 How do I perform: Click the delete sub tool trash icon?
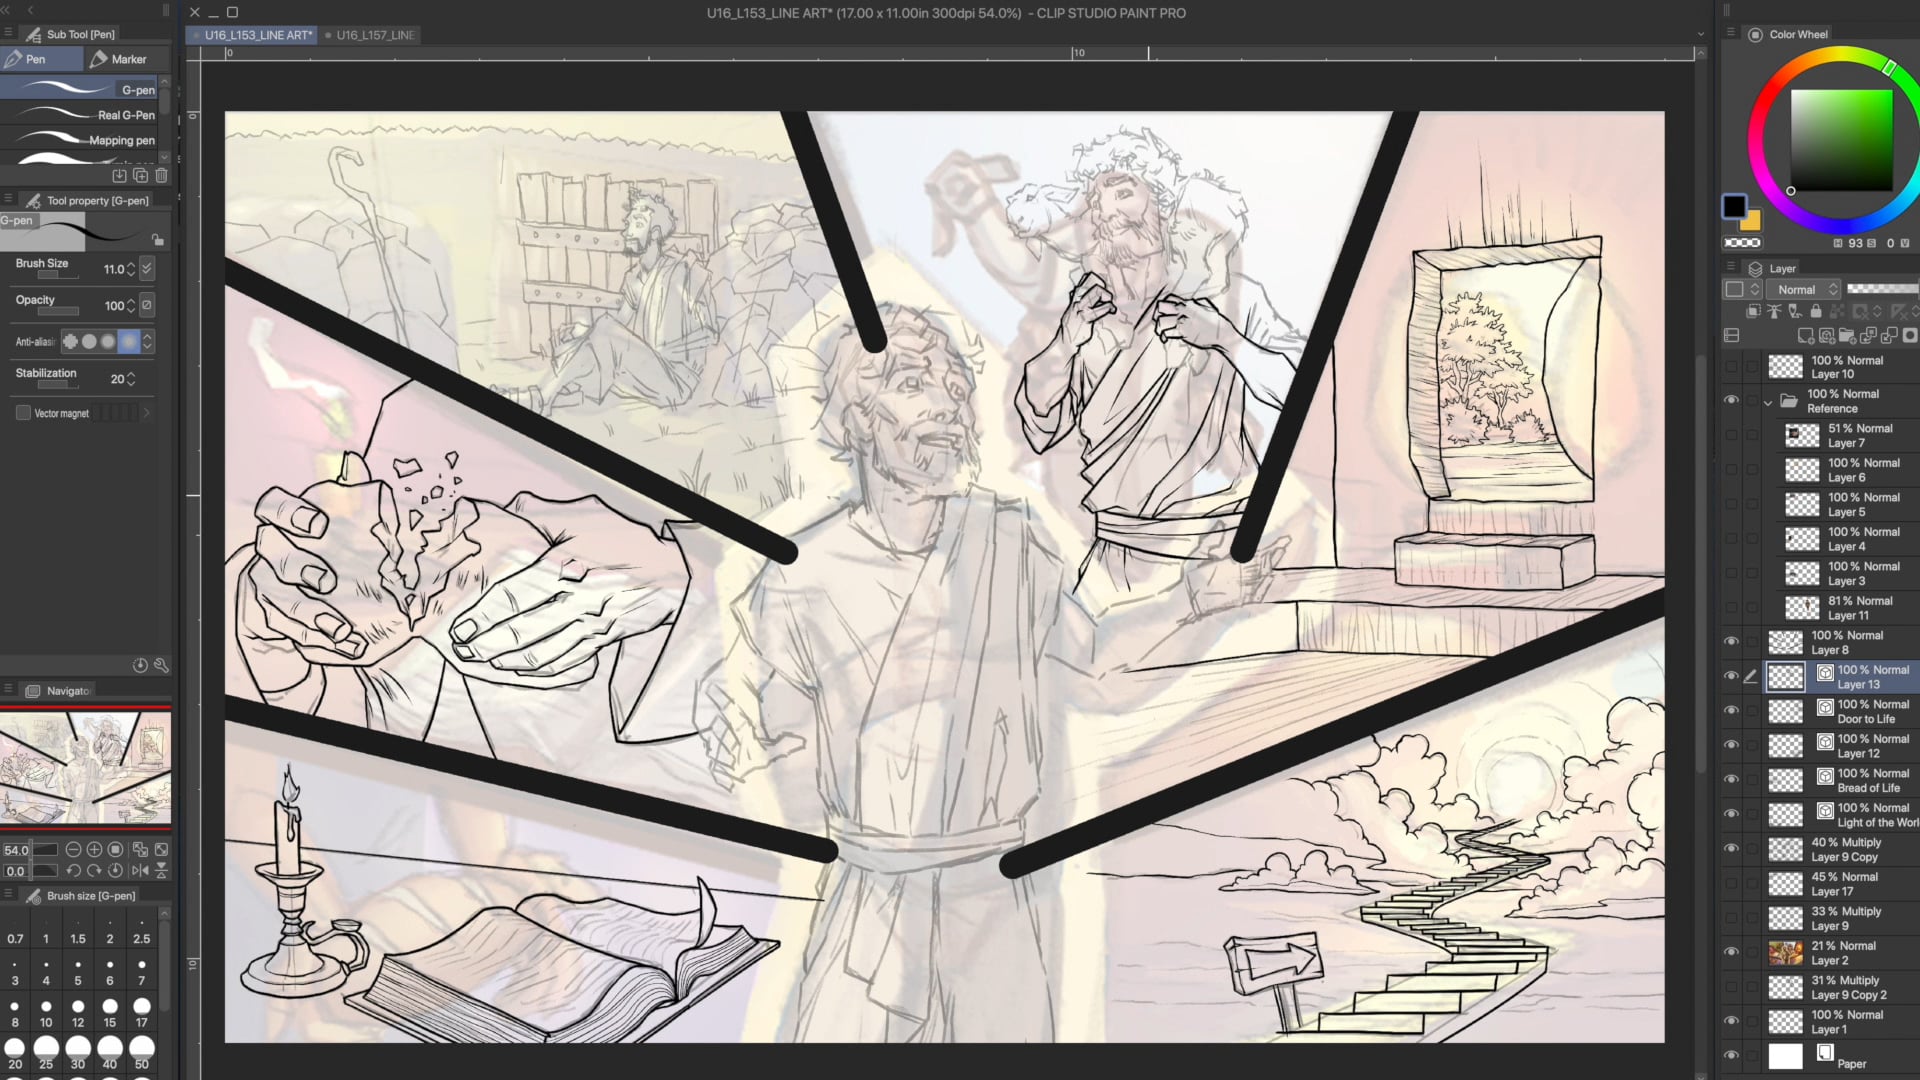click(161, 176)
